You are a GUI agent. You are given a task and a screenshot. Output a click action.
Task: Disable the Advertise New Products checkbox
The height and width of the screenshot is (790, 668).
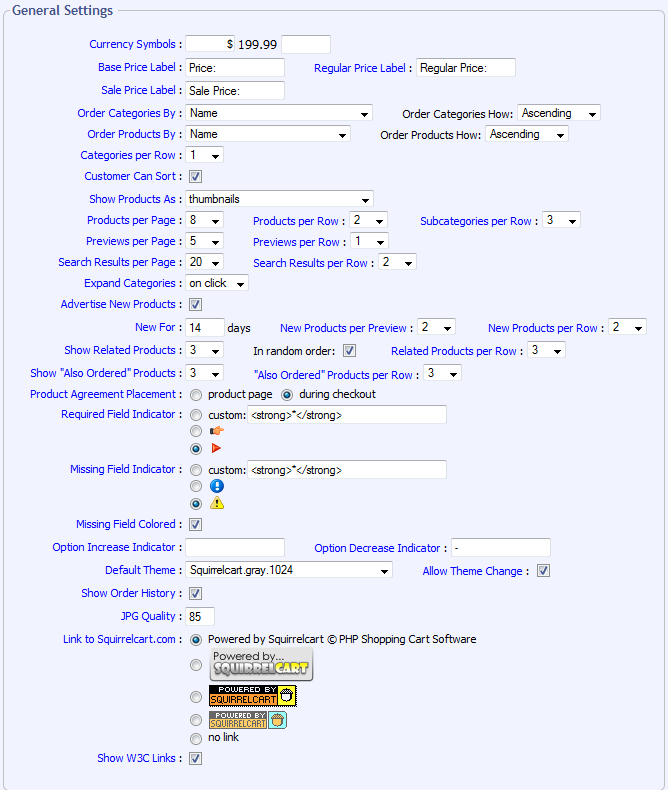(x=196, y=305)
